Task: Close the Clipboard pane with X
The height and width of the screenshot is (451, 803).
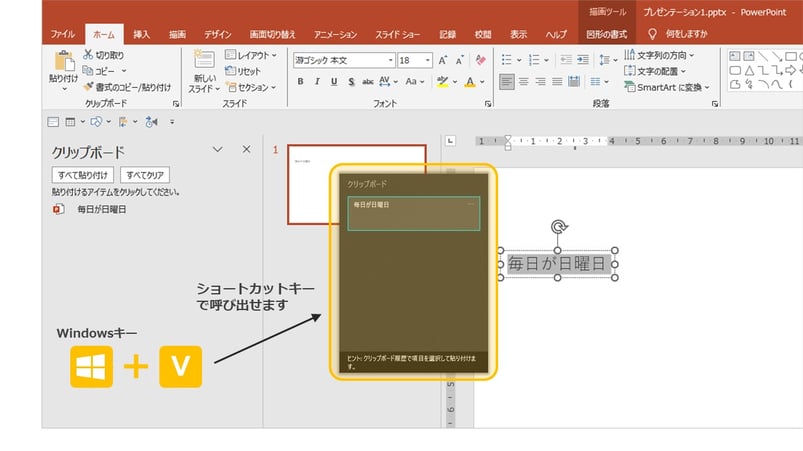Action: [x=246, y=149]
